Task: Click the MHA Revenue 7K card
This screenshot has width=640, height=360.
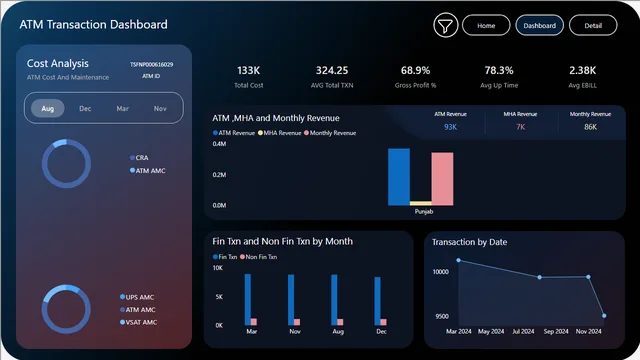Action: [x=520, y=121]
